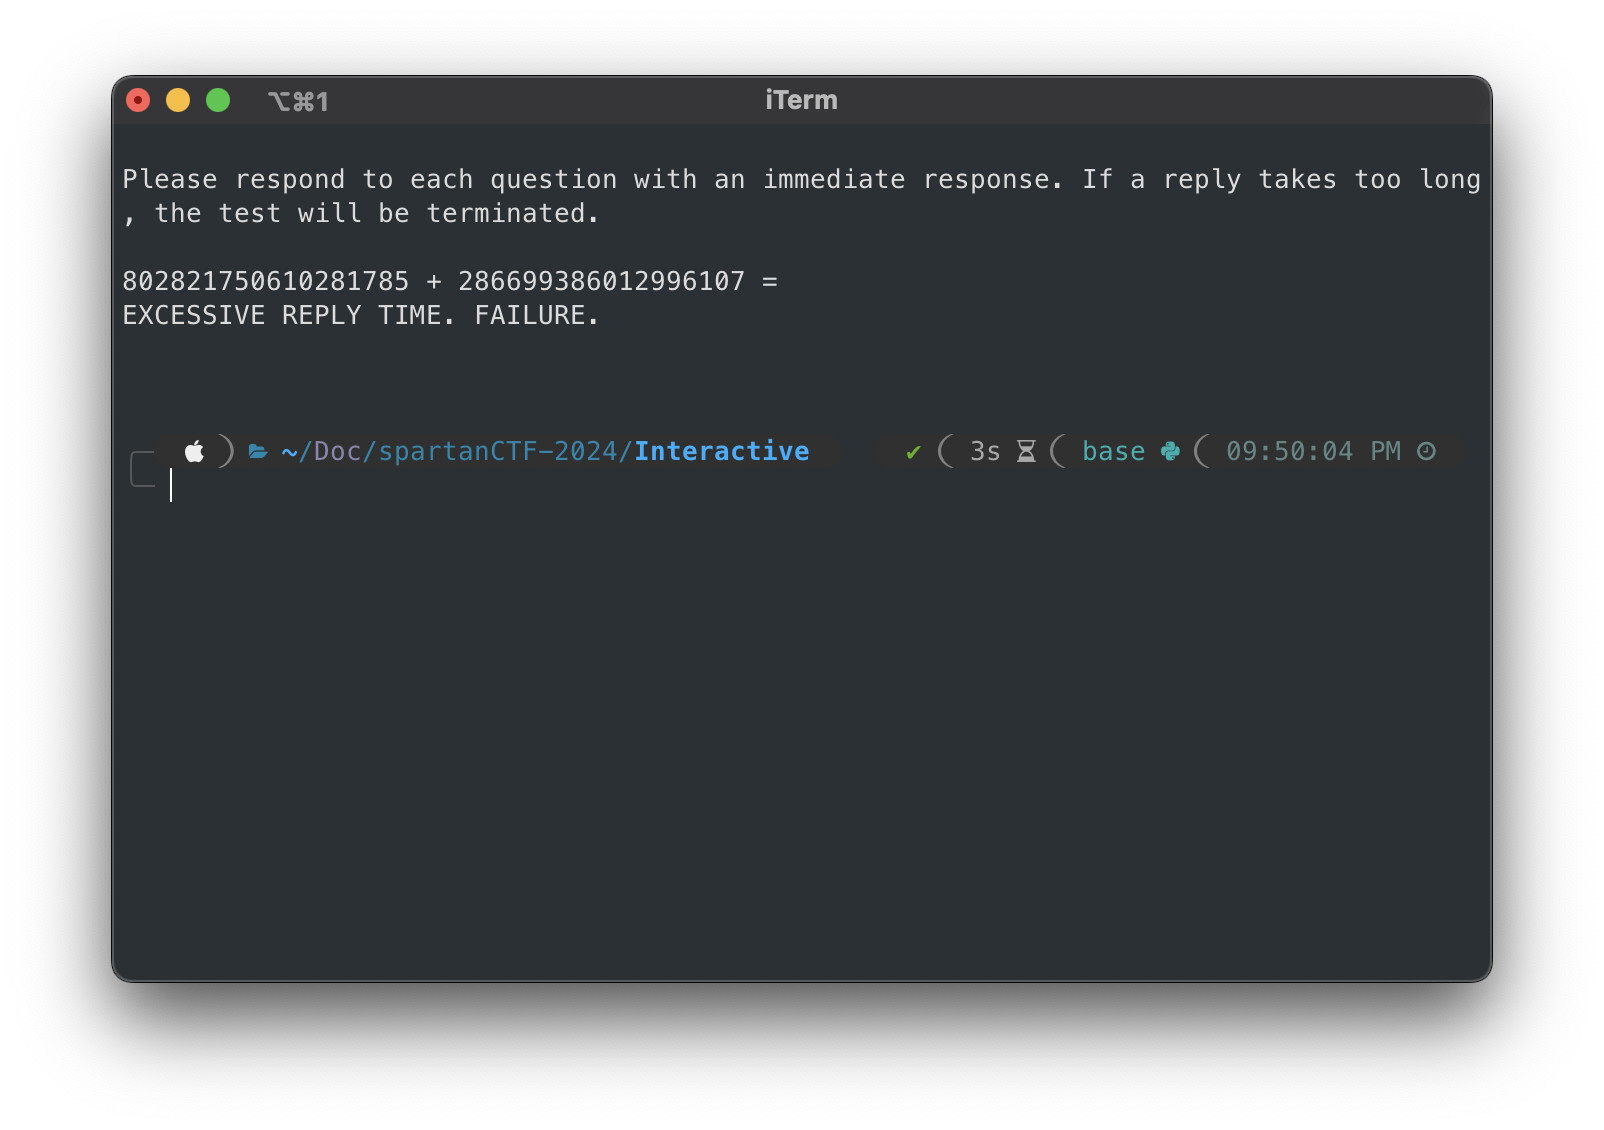The width and height of the screenshot is (1604, 1130).
Task: Click the green checkmark status icon
Action: click(913, 452)
